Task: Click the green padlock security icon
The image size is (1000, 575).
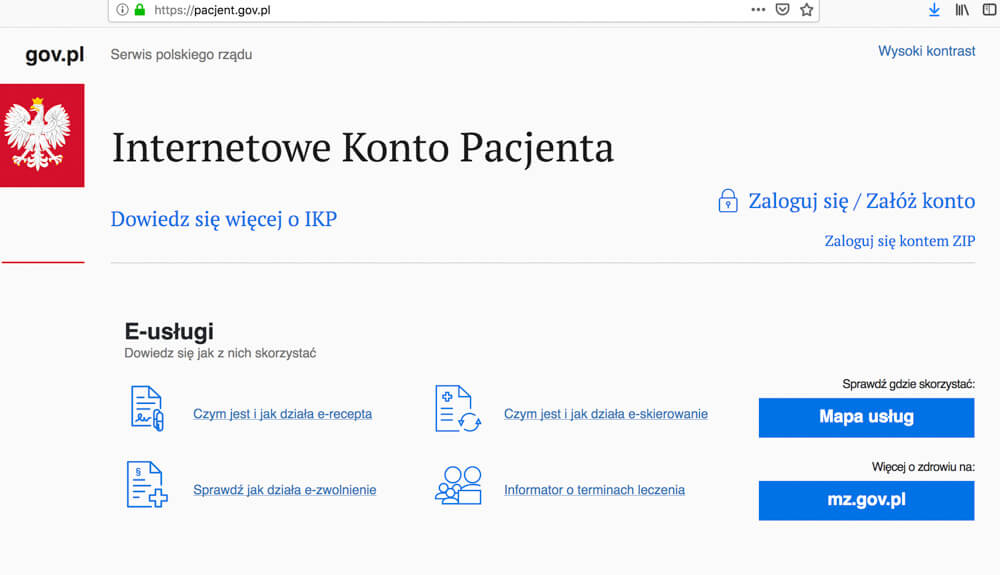Action: 140,10
